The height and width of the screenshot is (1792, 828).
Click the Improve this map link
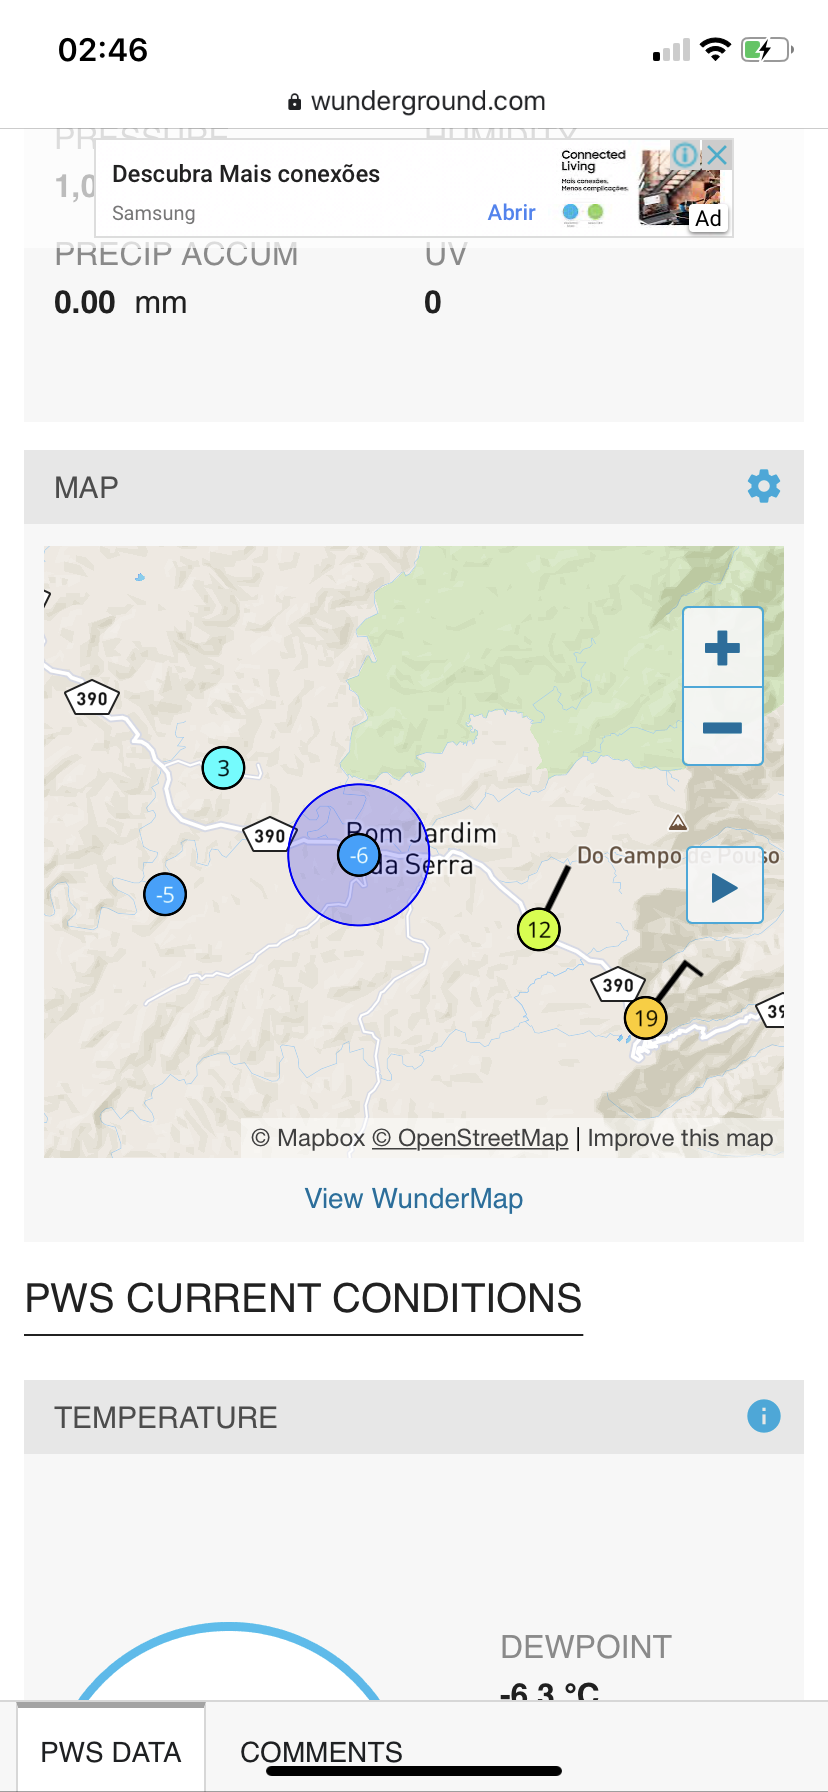(680, 1138)
